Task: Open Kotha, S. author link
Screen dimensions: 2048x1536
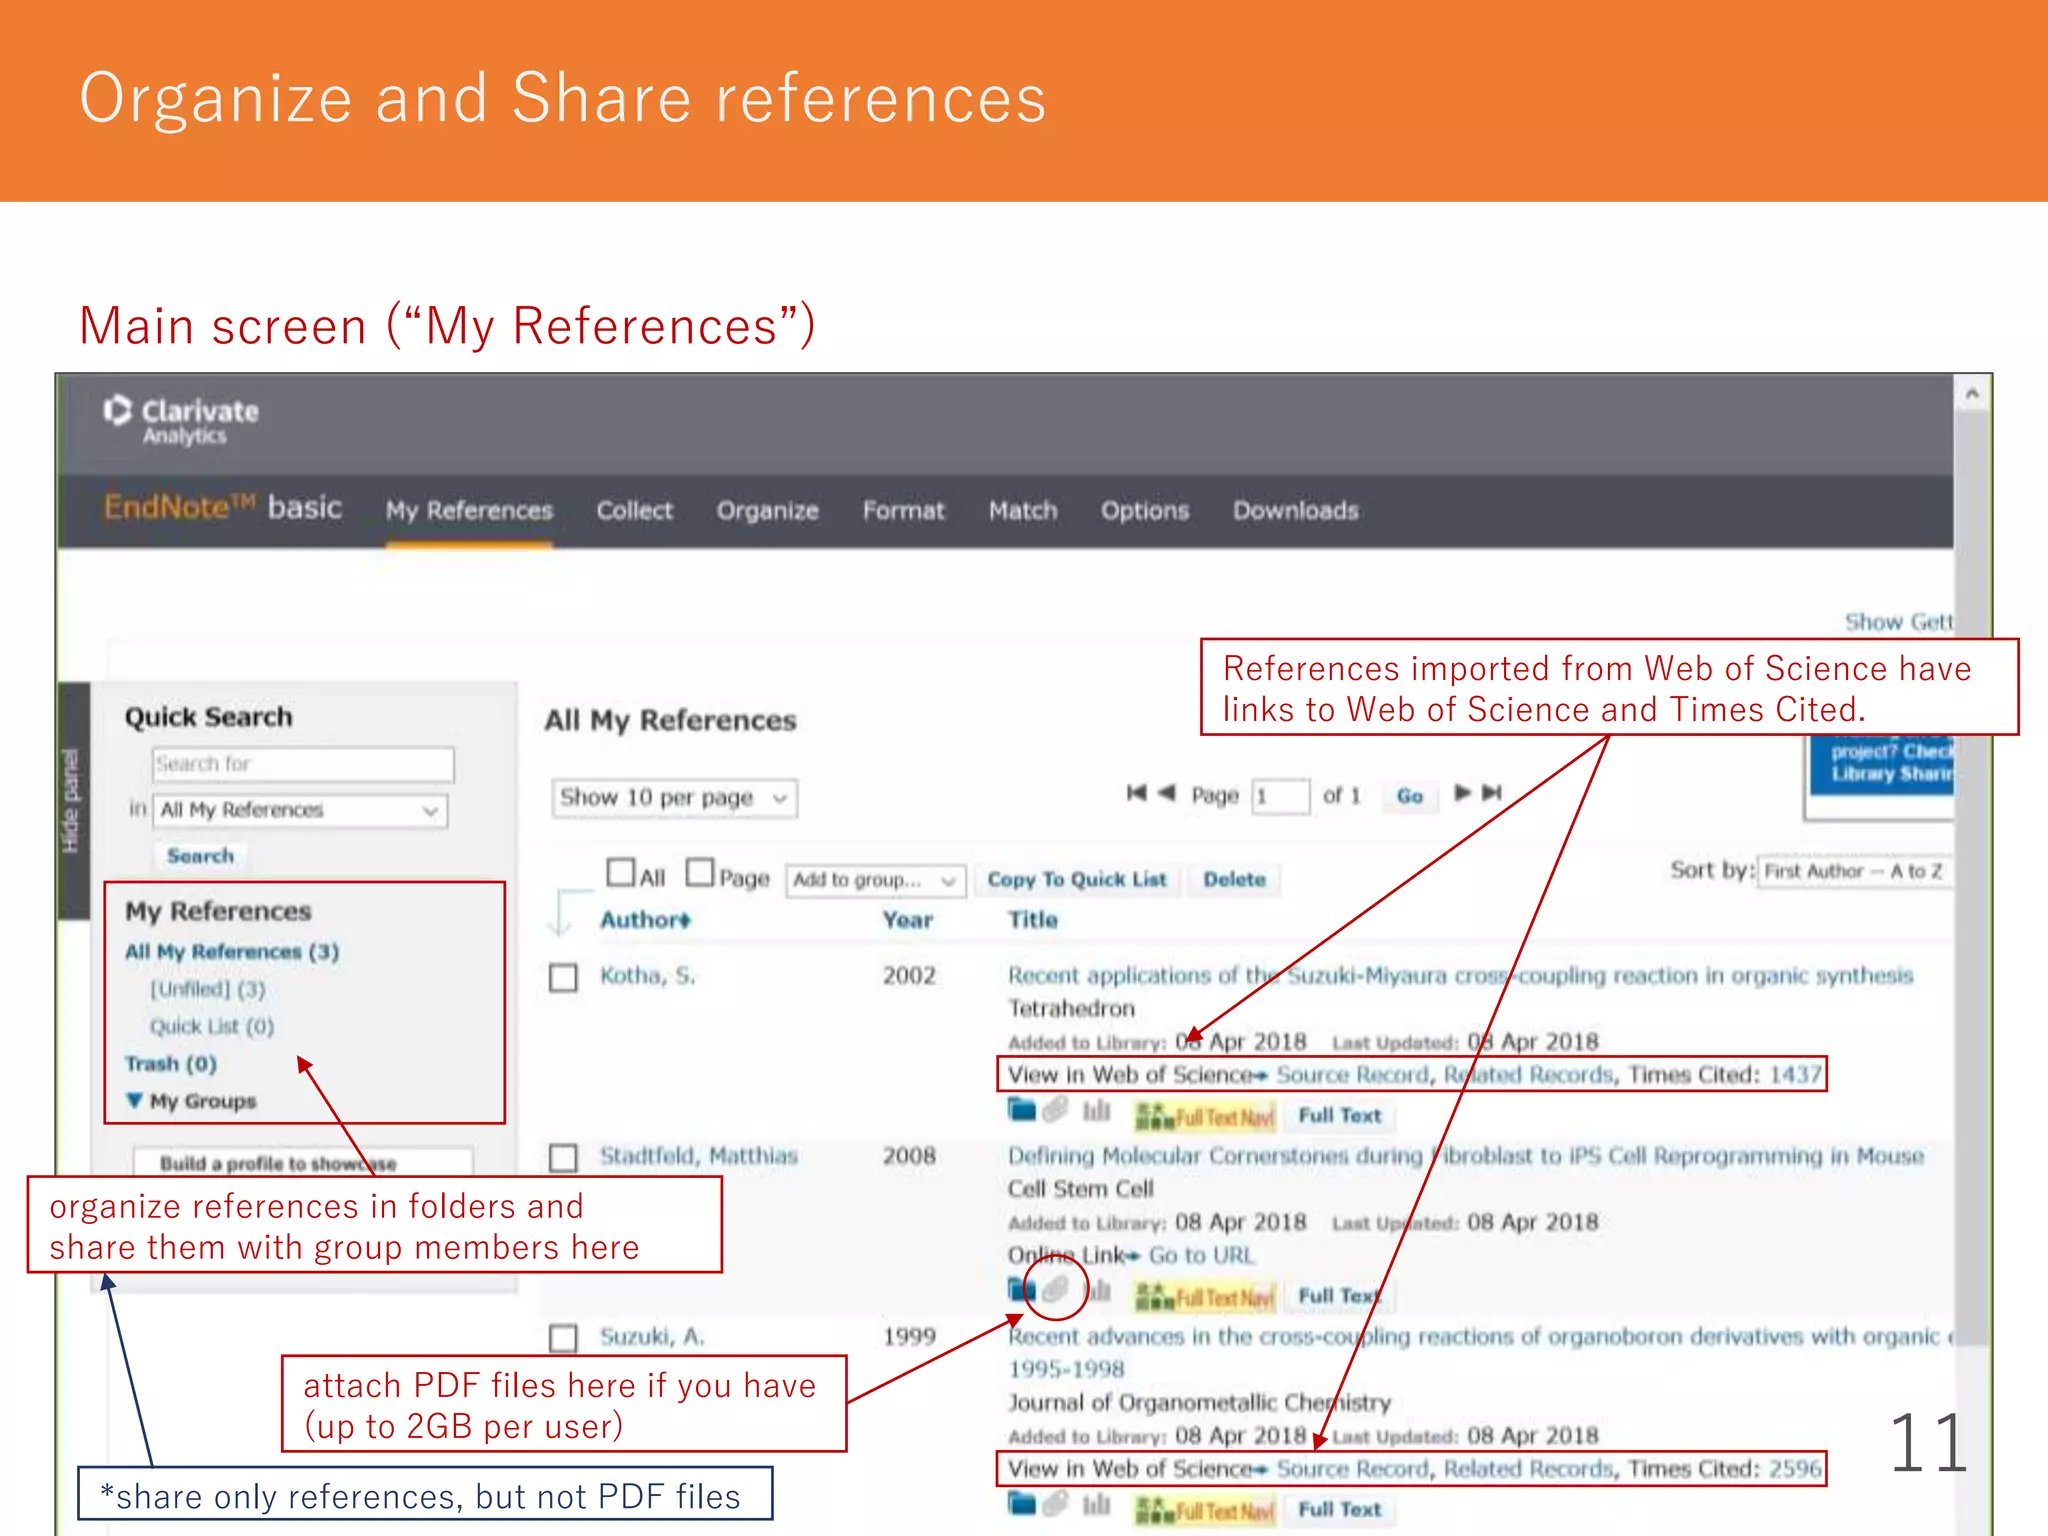Action: (647, 976)
